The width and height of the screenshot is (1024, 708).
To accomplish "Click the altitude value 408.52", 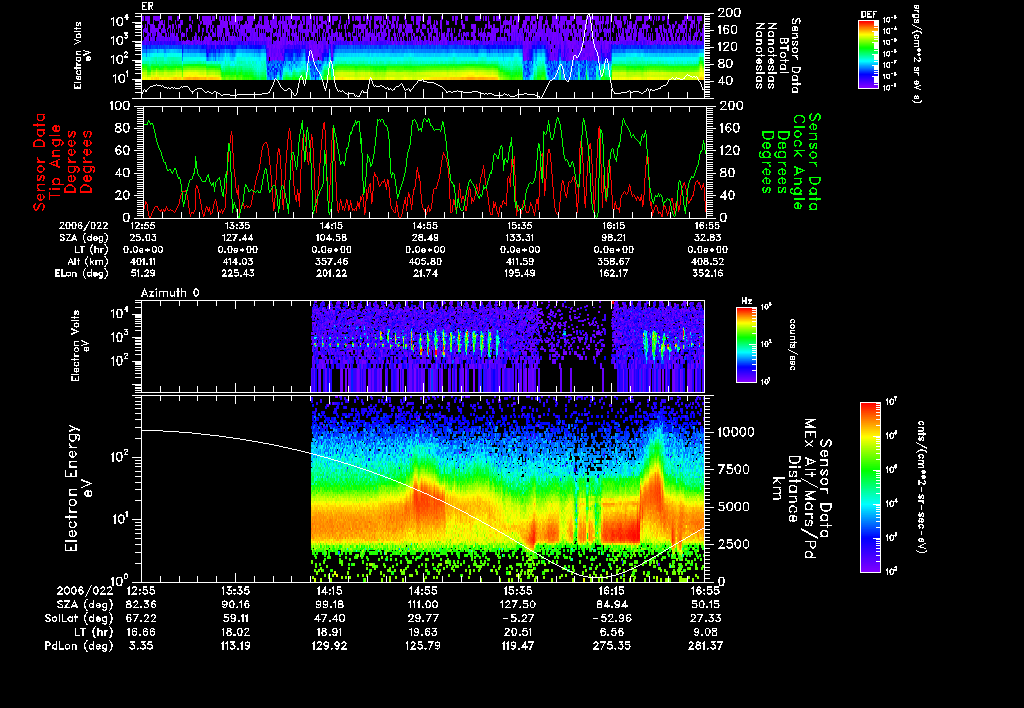I will pos(709,262).
